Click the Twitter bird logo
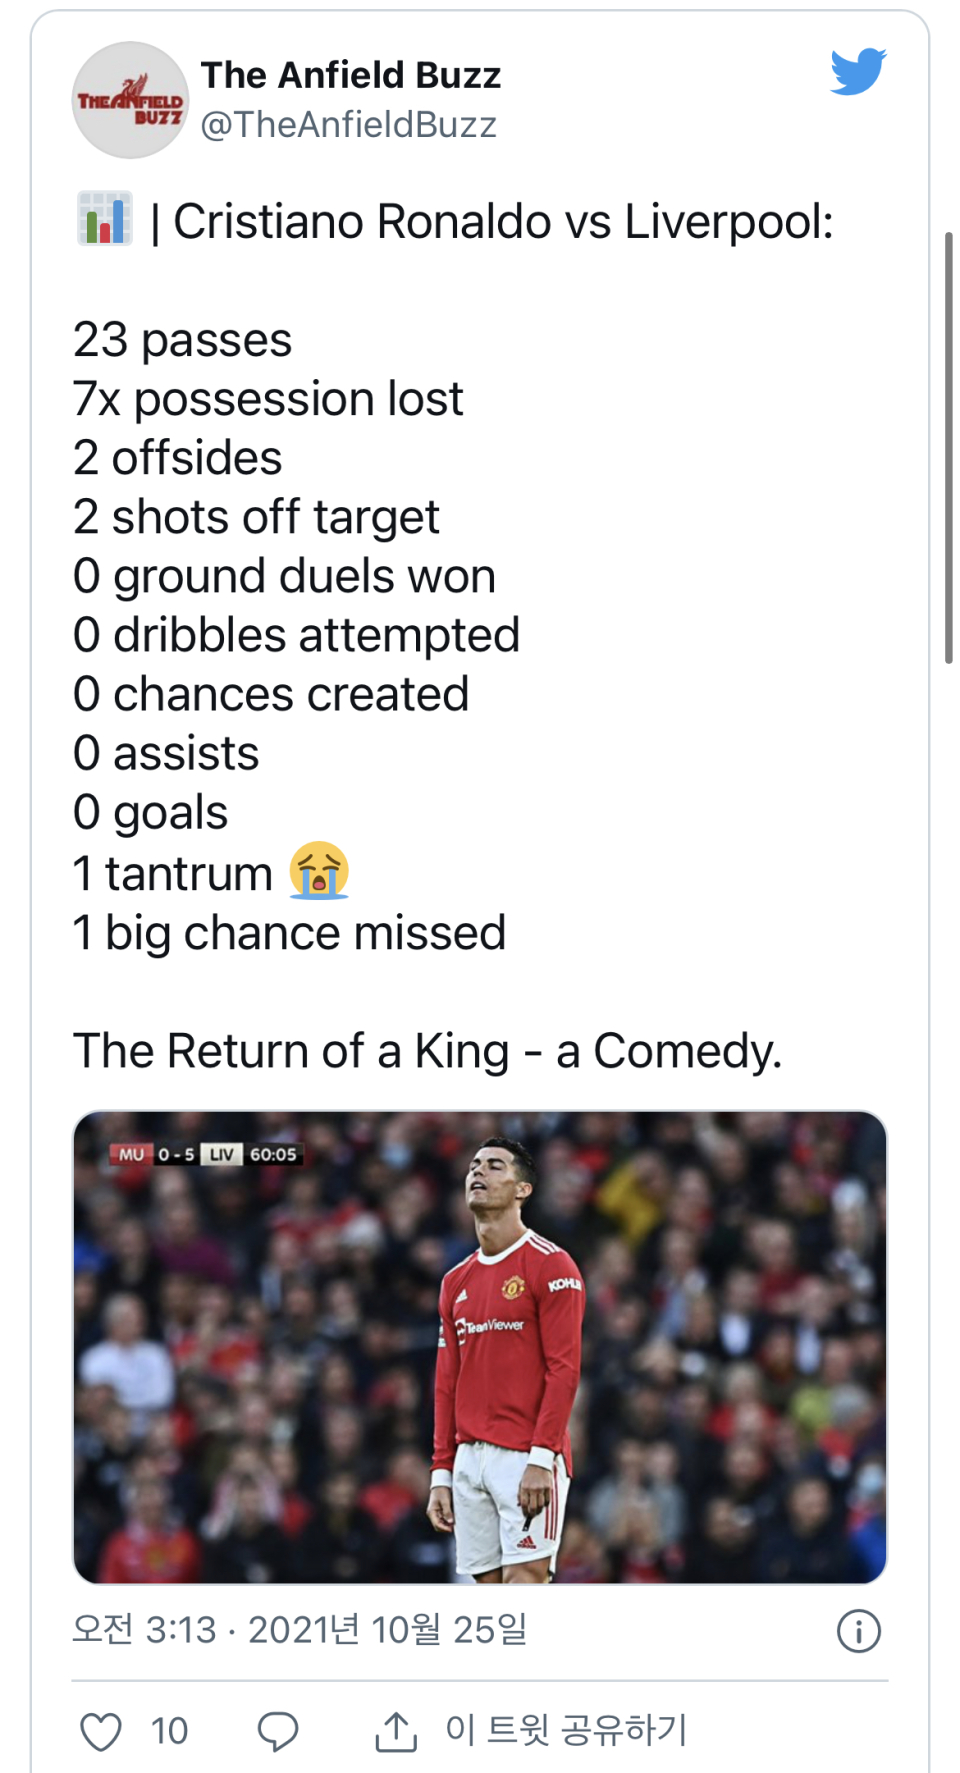 point(858,72)
